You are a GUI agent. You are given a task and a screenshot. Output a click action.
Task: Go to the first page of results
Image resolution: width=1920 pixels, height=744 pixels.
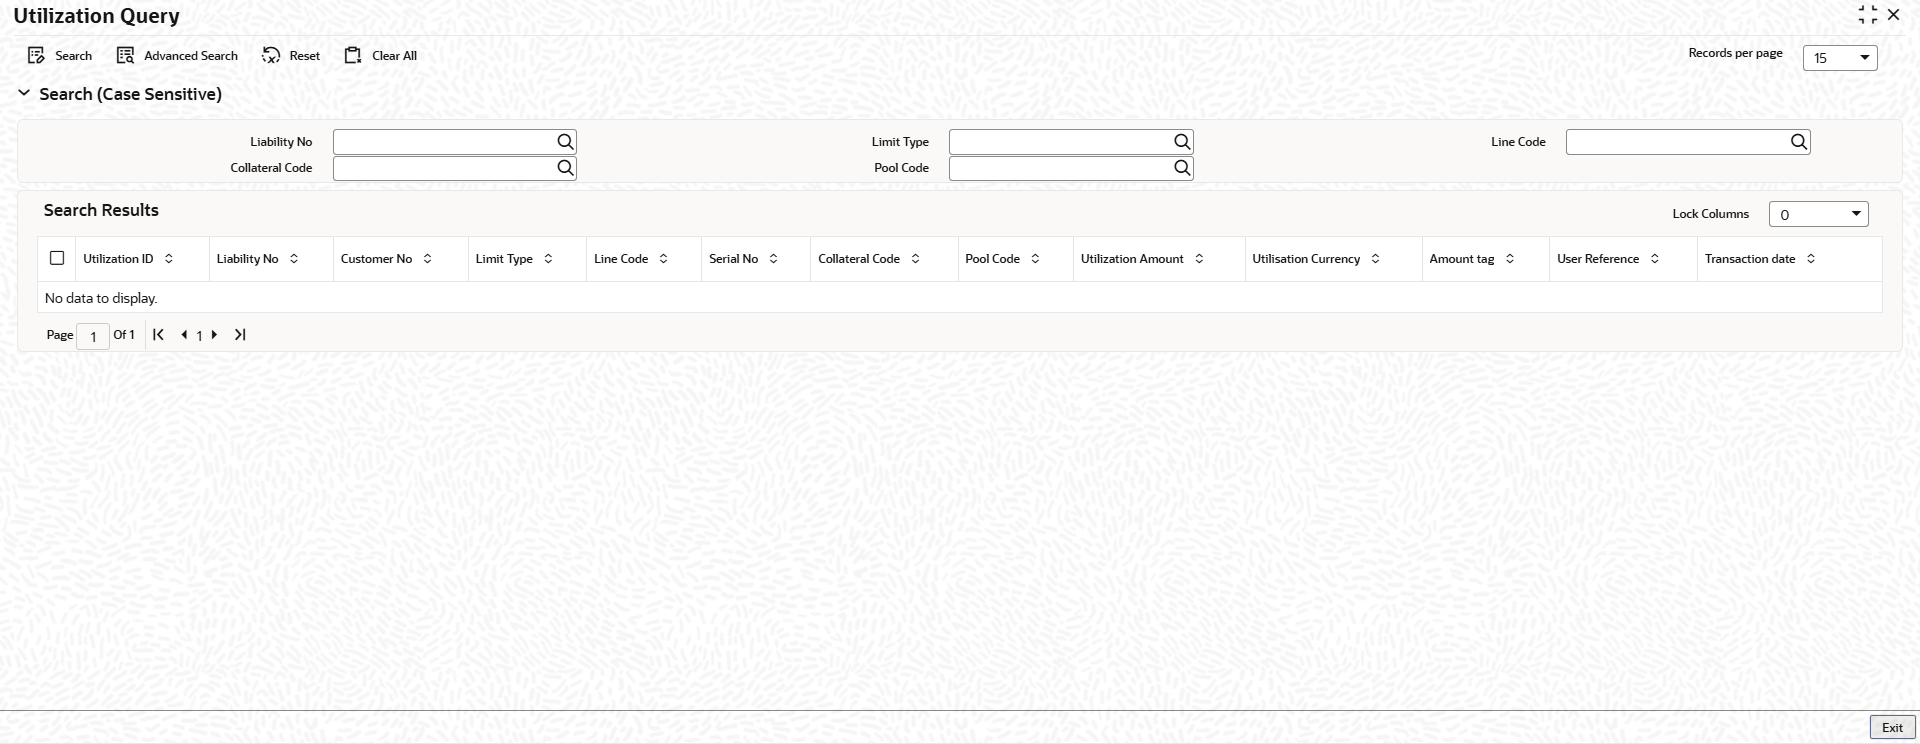coord(158,335)
